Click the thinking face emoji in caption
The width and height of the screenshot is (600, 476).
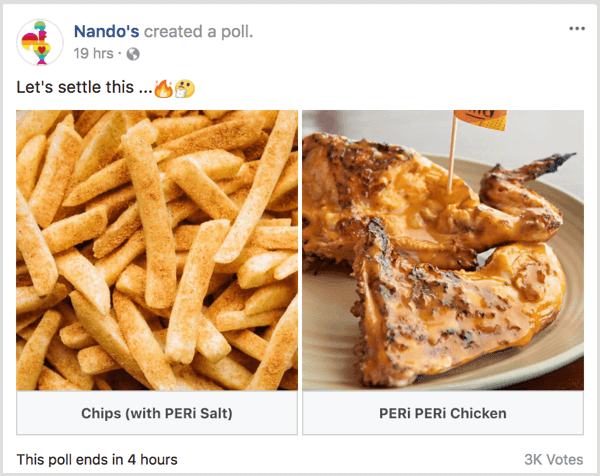(184, 88)
